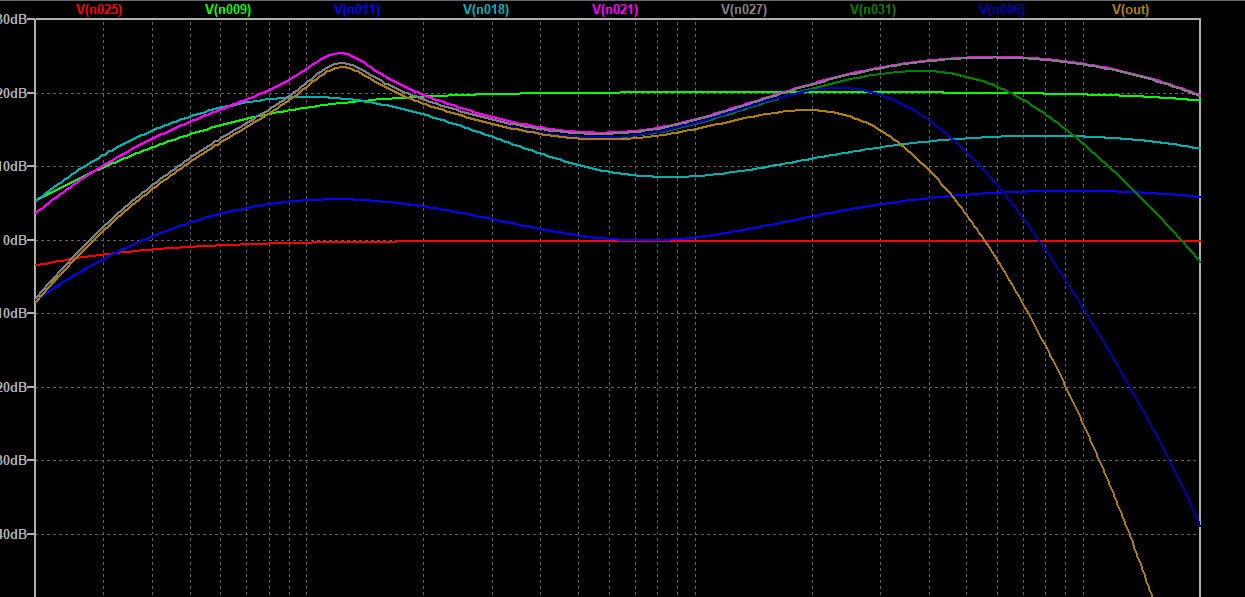Image resolution: width=1245 pixels, height=597 pixels.
Task: Click the 10dB vertical axis label
Action: point(12,166)
